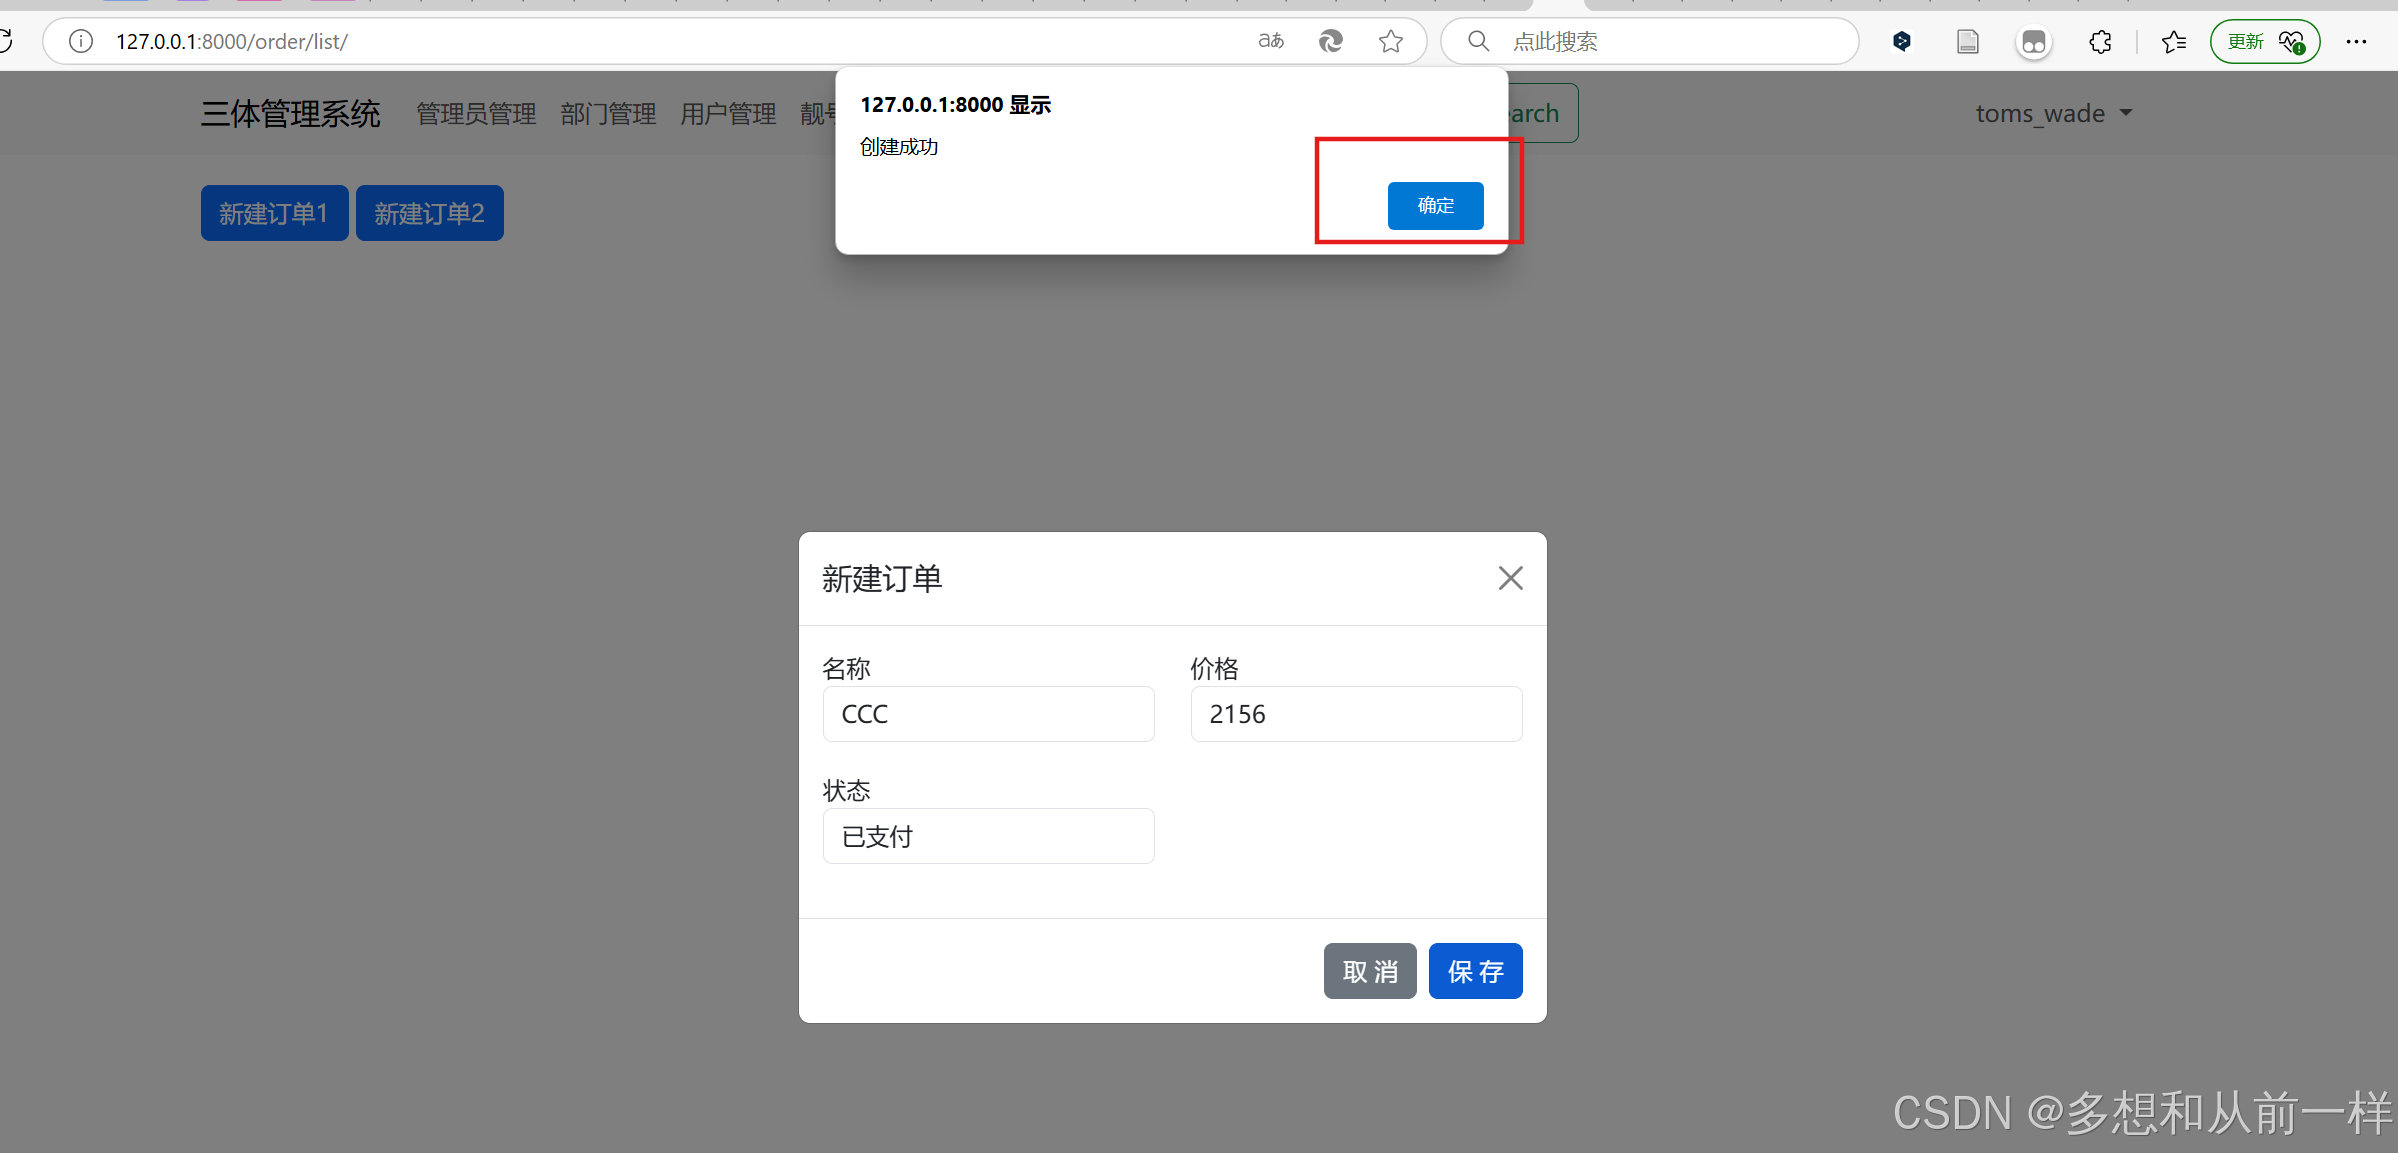Confirm the alert with 确定 button
The image size is (2398, 1153).
click(x=1435, y=205)
